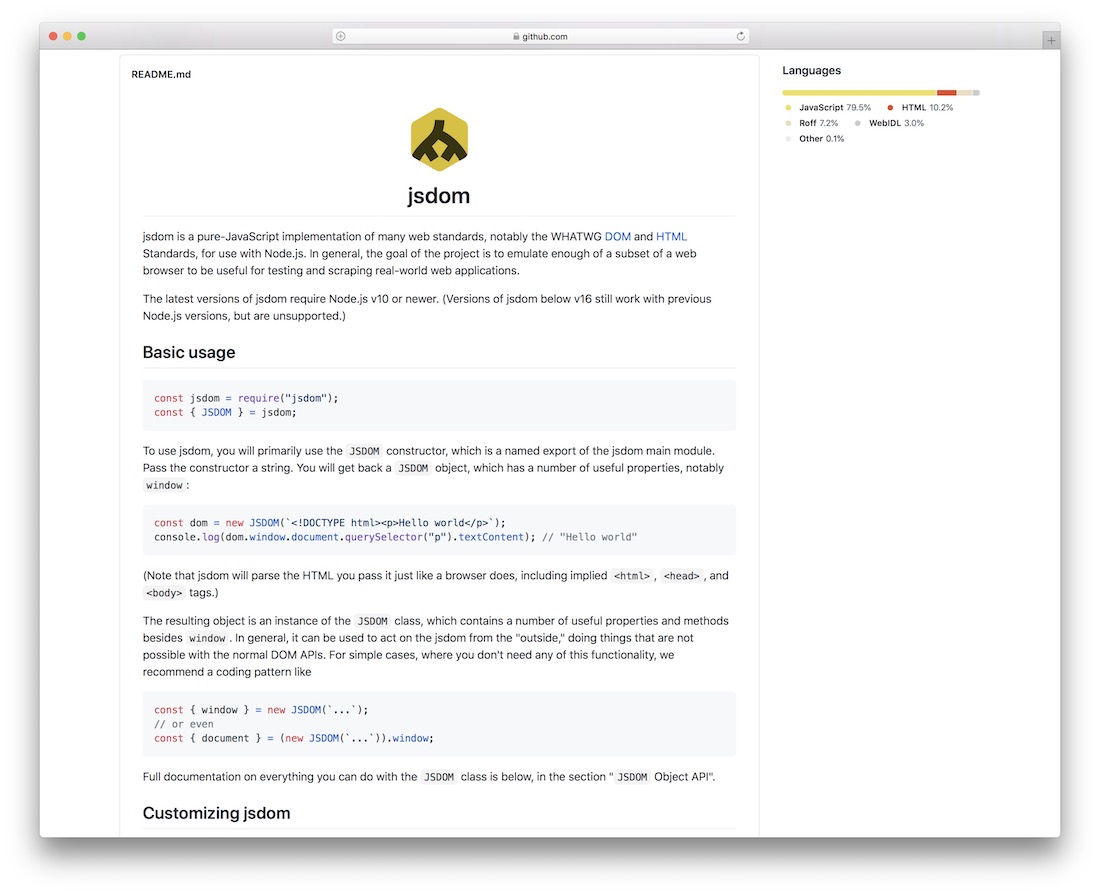Screen dimensions: 1100x894
Task: Click the yellow minimize window button
Action: click(x=67, y=36)
